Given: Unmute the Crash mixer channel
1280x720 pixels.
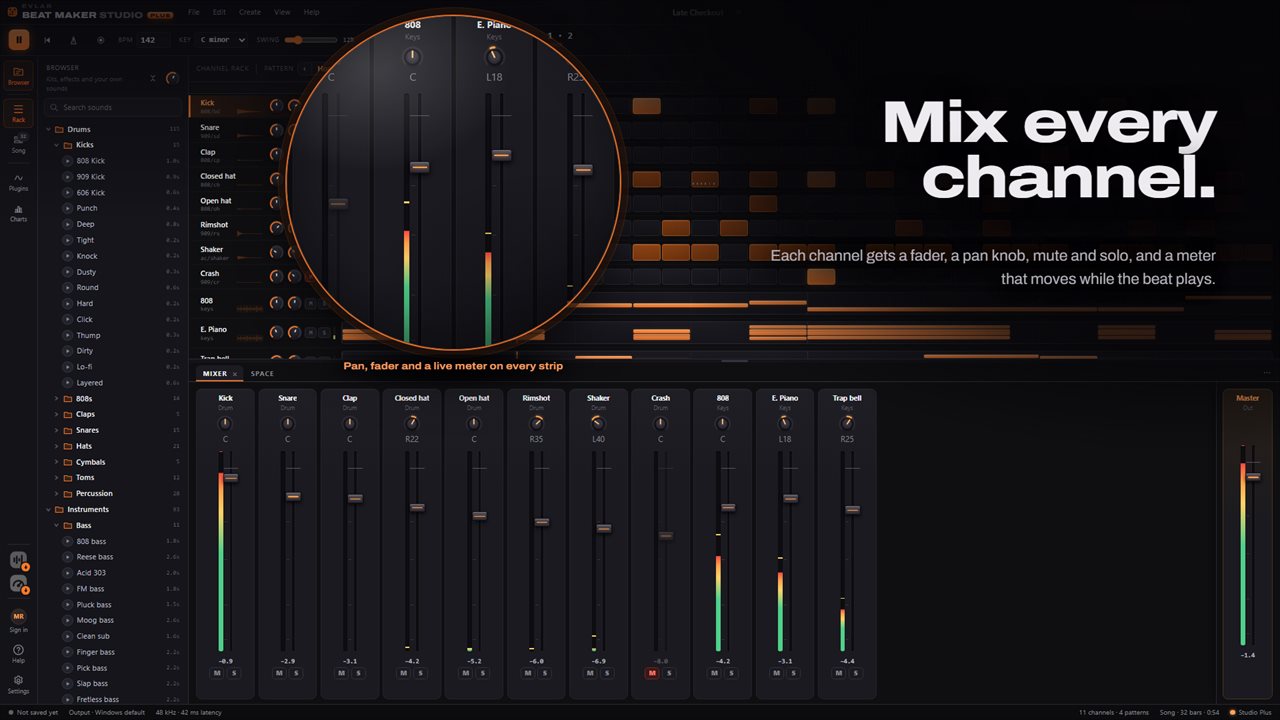Looking at the screenshot, I should tap(652, 673).
